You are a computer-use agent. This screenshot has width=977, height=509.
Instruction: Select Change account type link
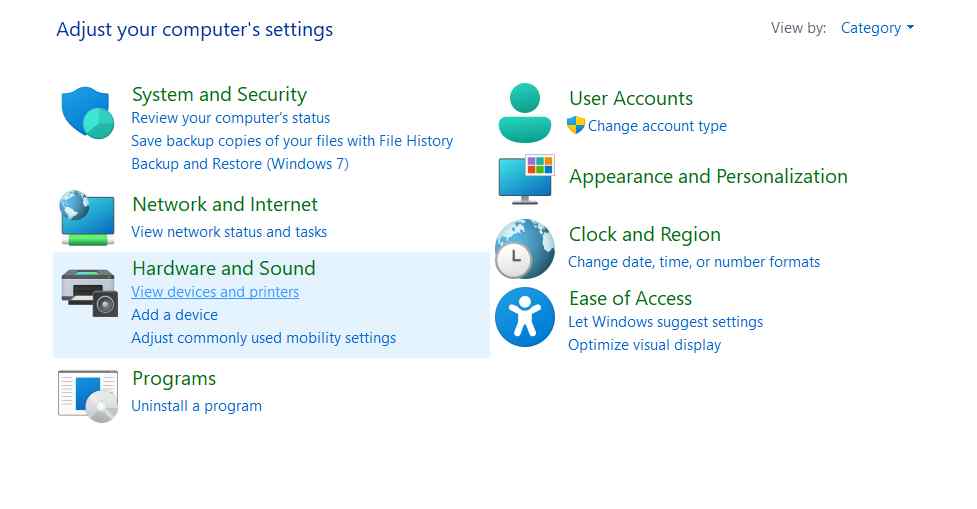pyautogui.click(x=657, y=126)
